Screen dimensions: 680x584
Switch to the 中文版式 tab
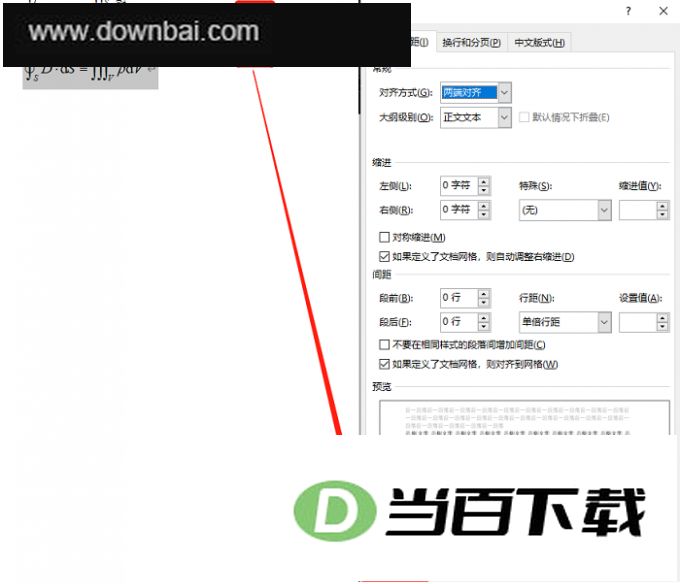(x=539, y=42)
